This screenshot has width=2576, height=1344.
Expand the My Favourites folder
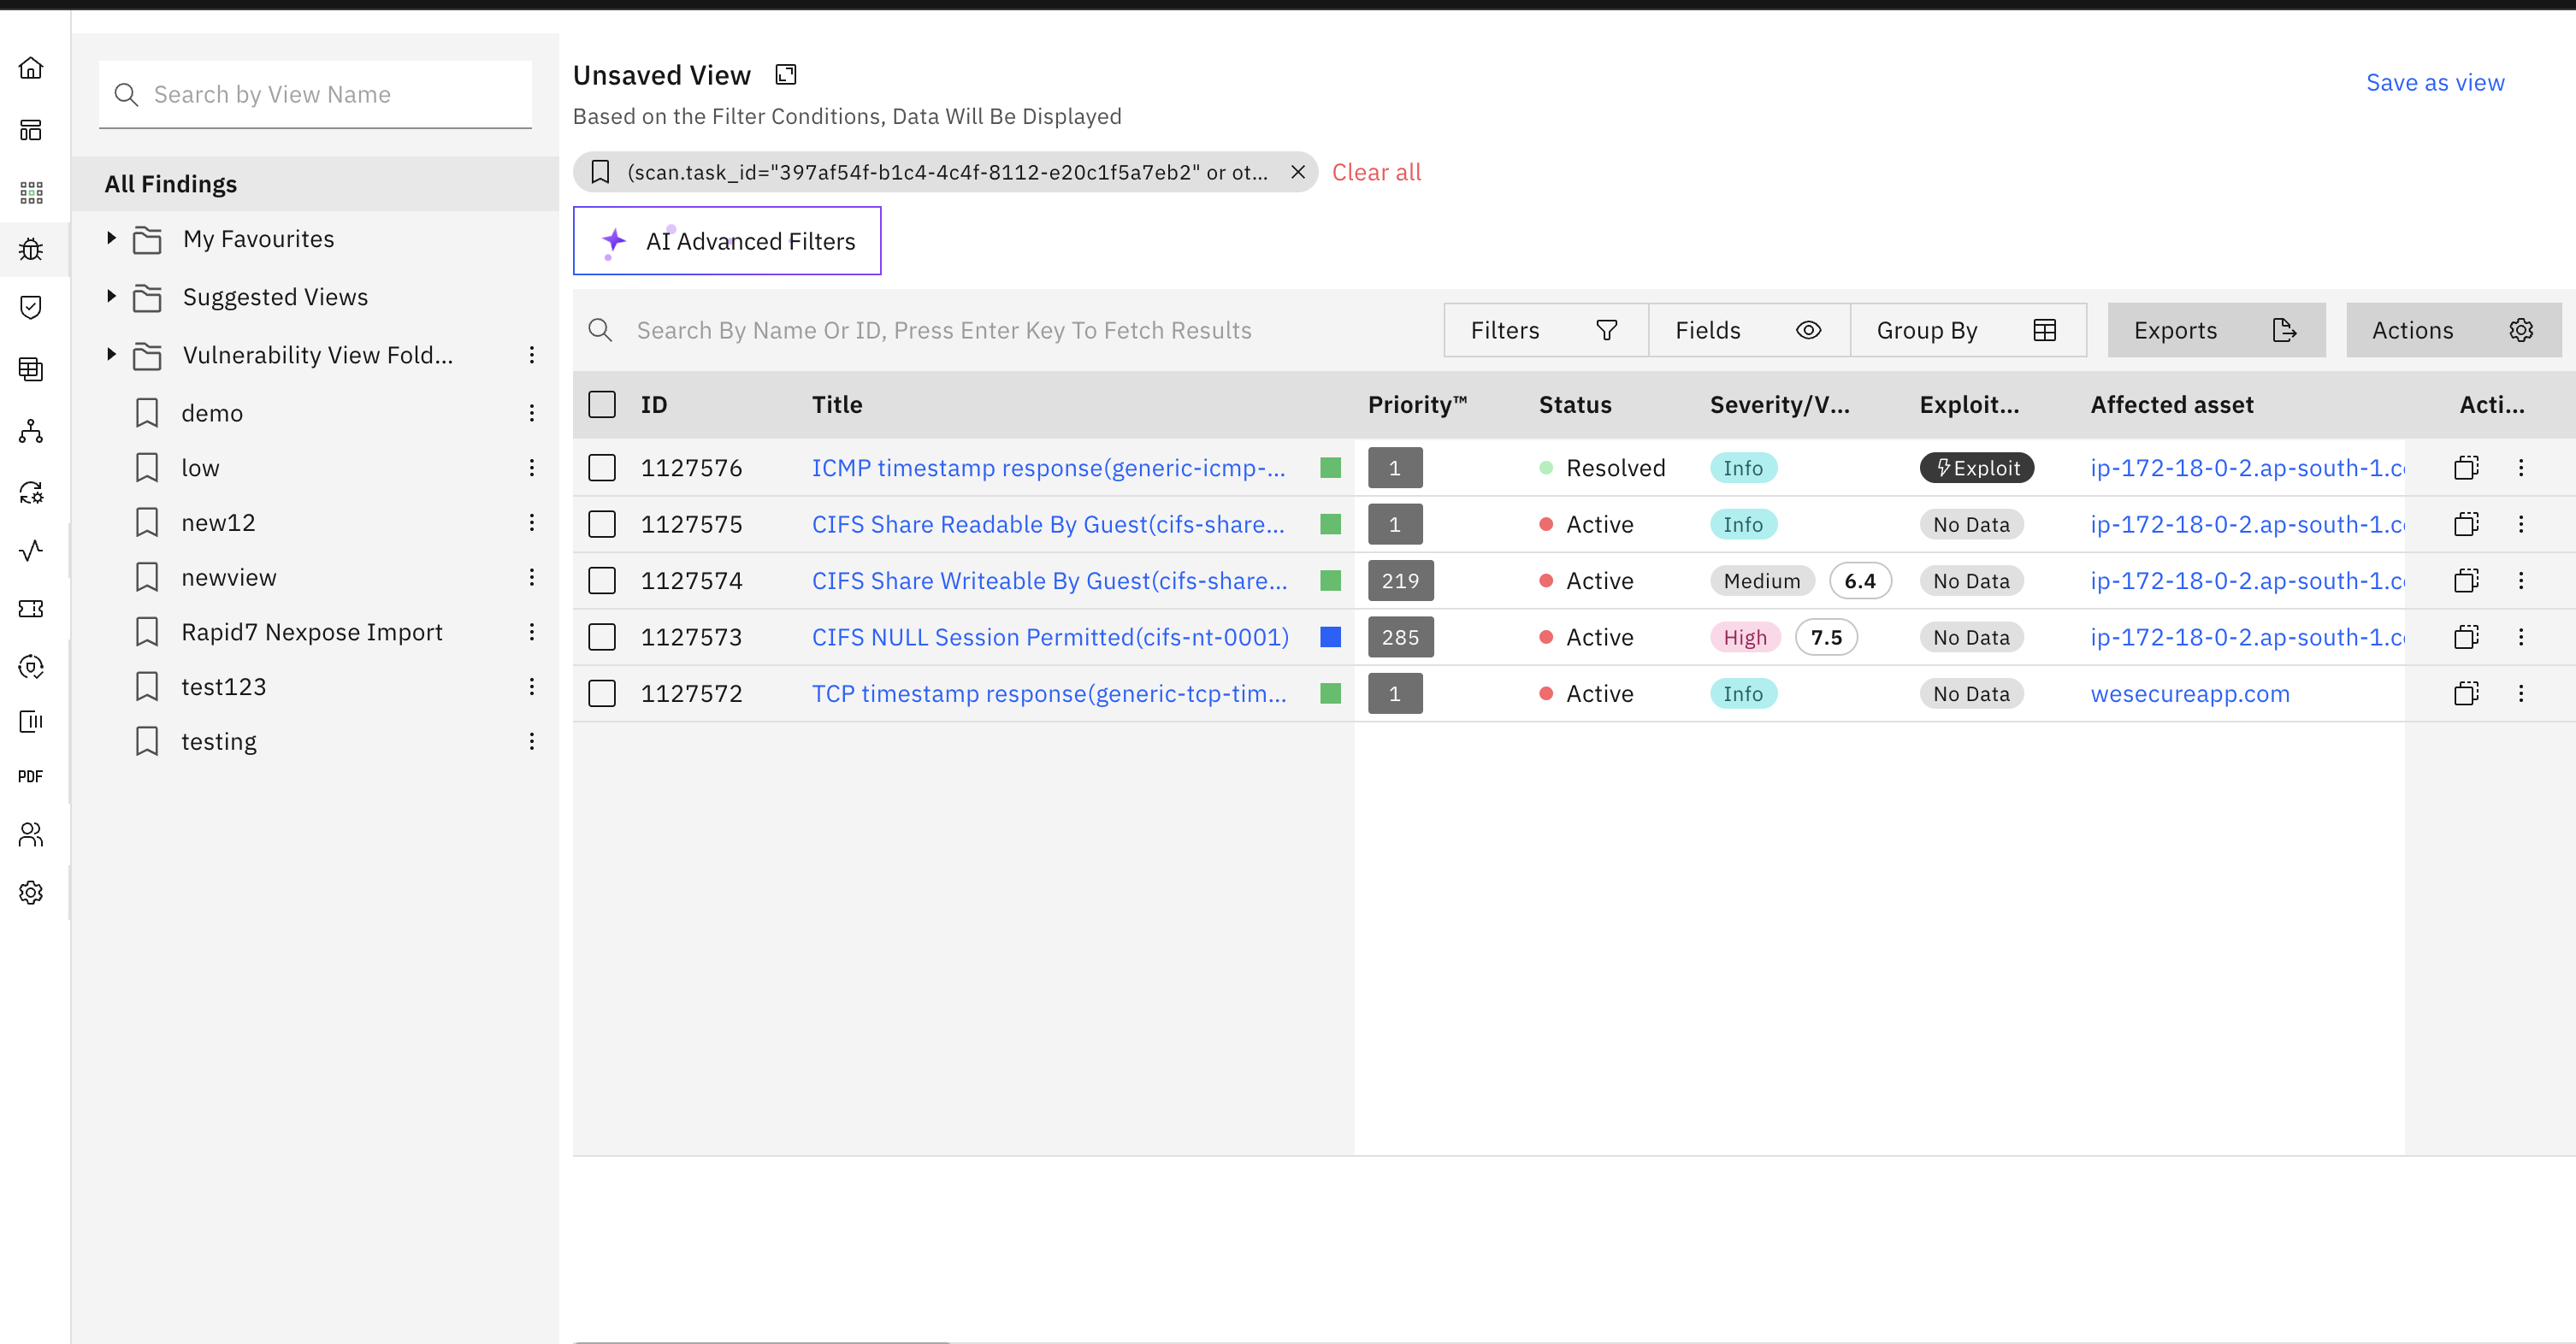(112, 239)
